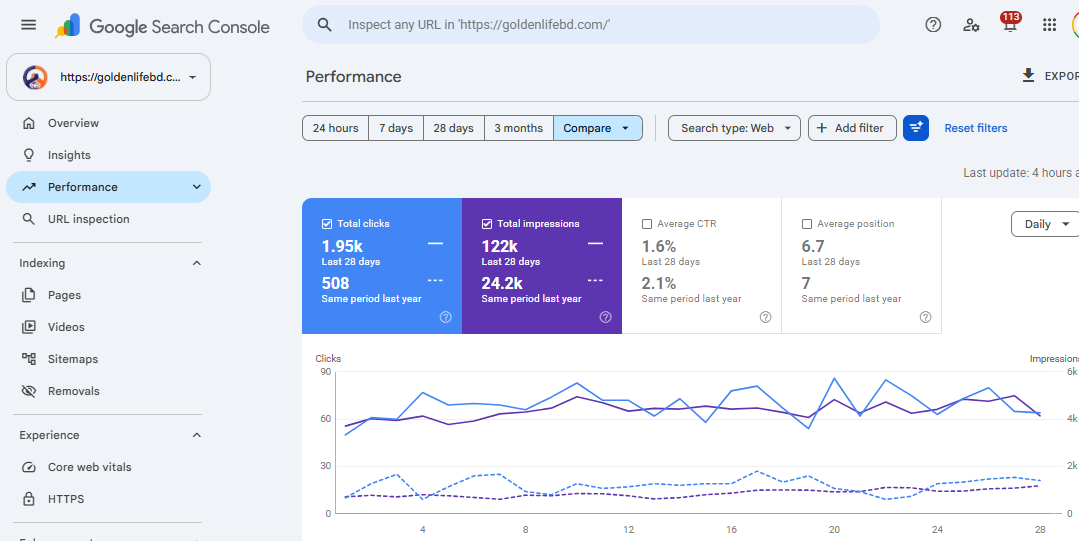Click the goldenlifebd property favicon

tap(35, 77)
